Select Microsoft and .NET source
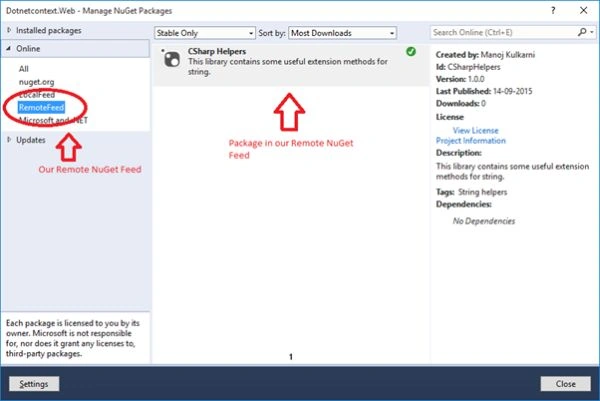The image size is (600, 401). (53, 120)
